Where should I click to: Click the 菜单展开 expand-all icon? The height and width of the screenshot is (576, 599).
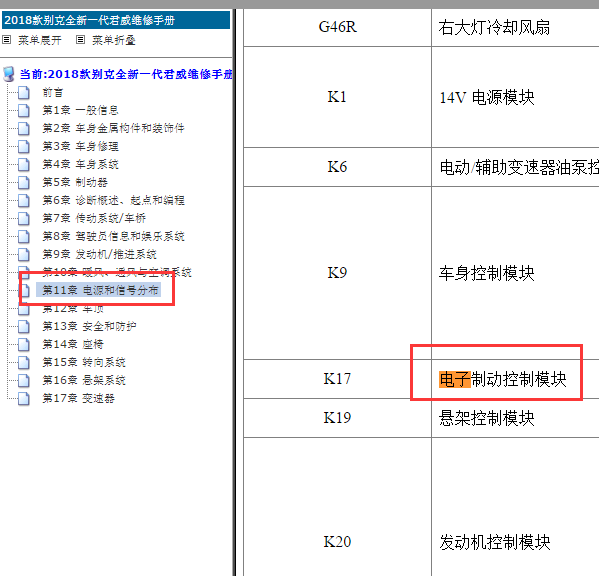[6, 39]
